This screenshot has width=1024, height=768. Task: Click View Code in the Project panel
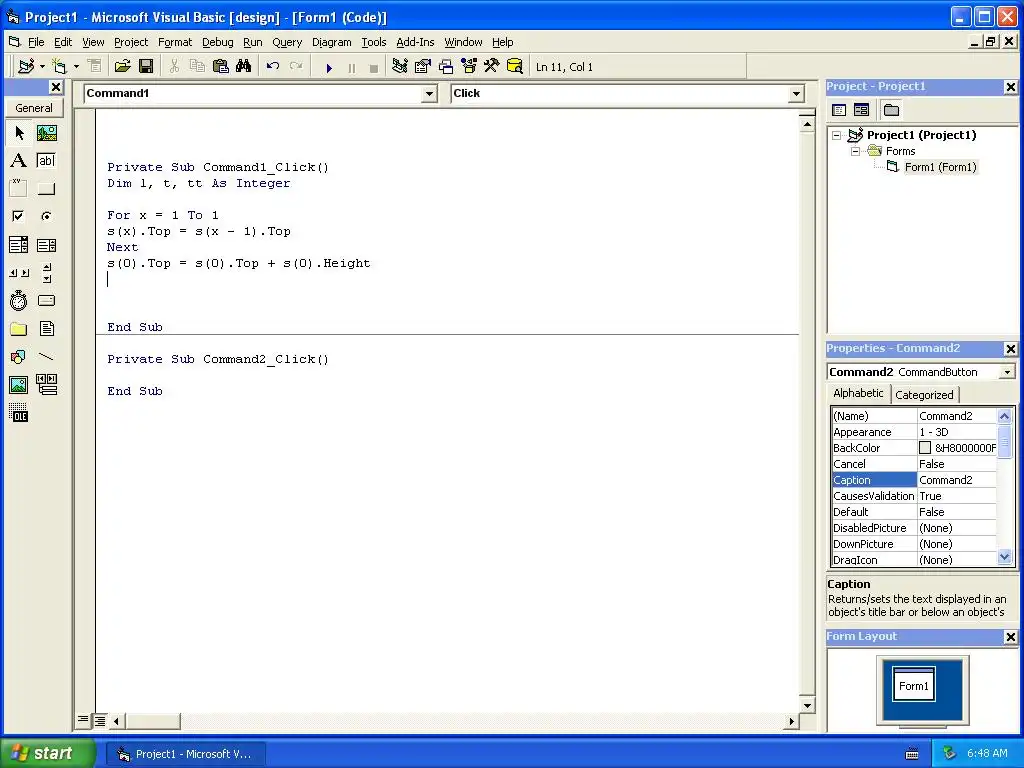(839, 110)
